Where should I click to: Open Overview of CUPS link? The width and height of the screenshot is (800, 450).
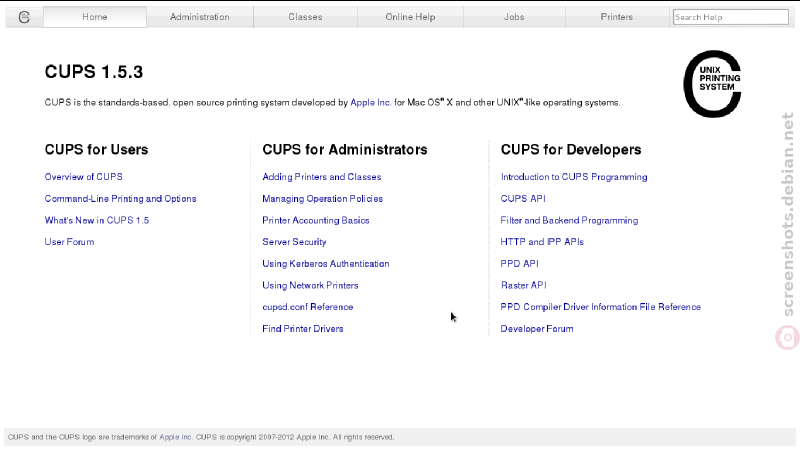click(x=84, y=177)
